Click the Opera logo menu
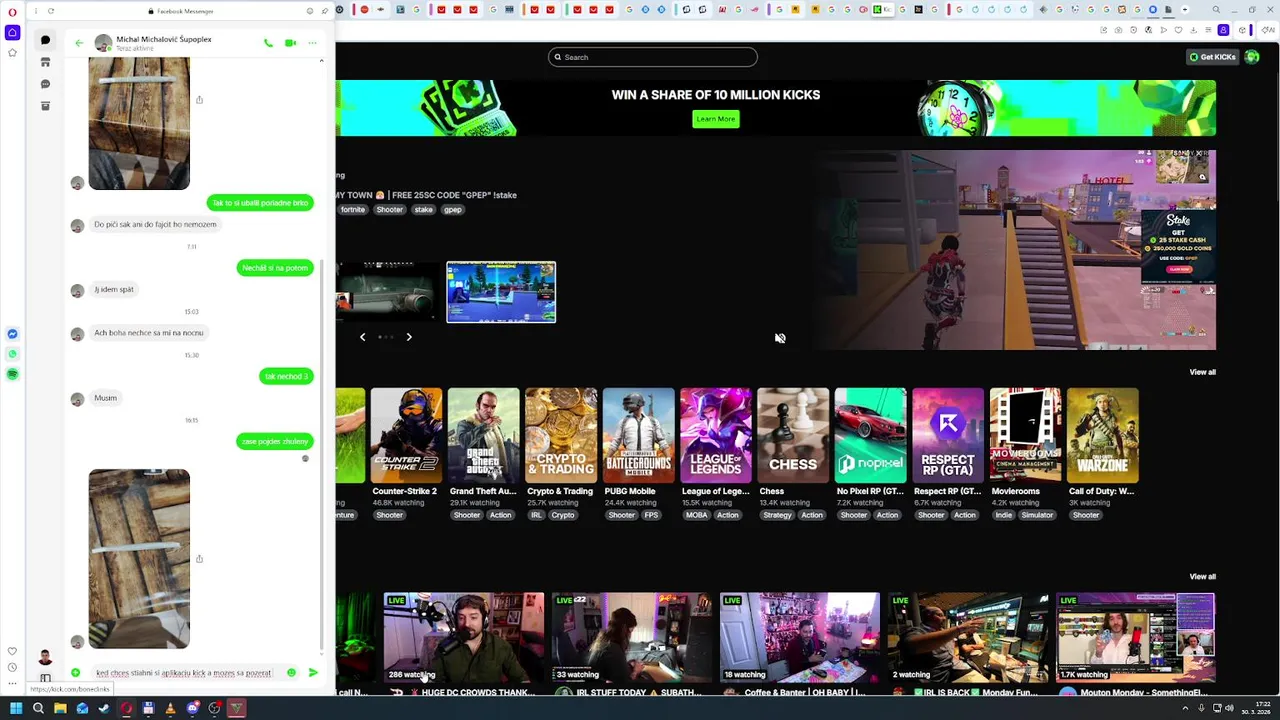The image size is (1280, 720). (12, 11)
